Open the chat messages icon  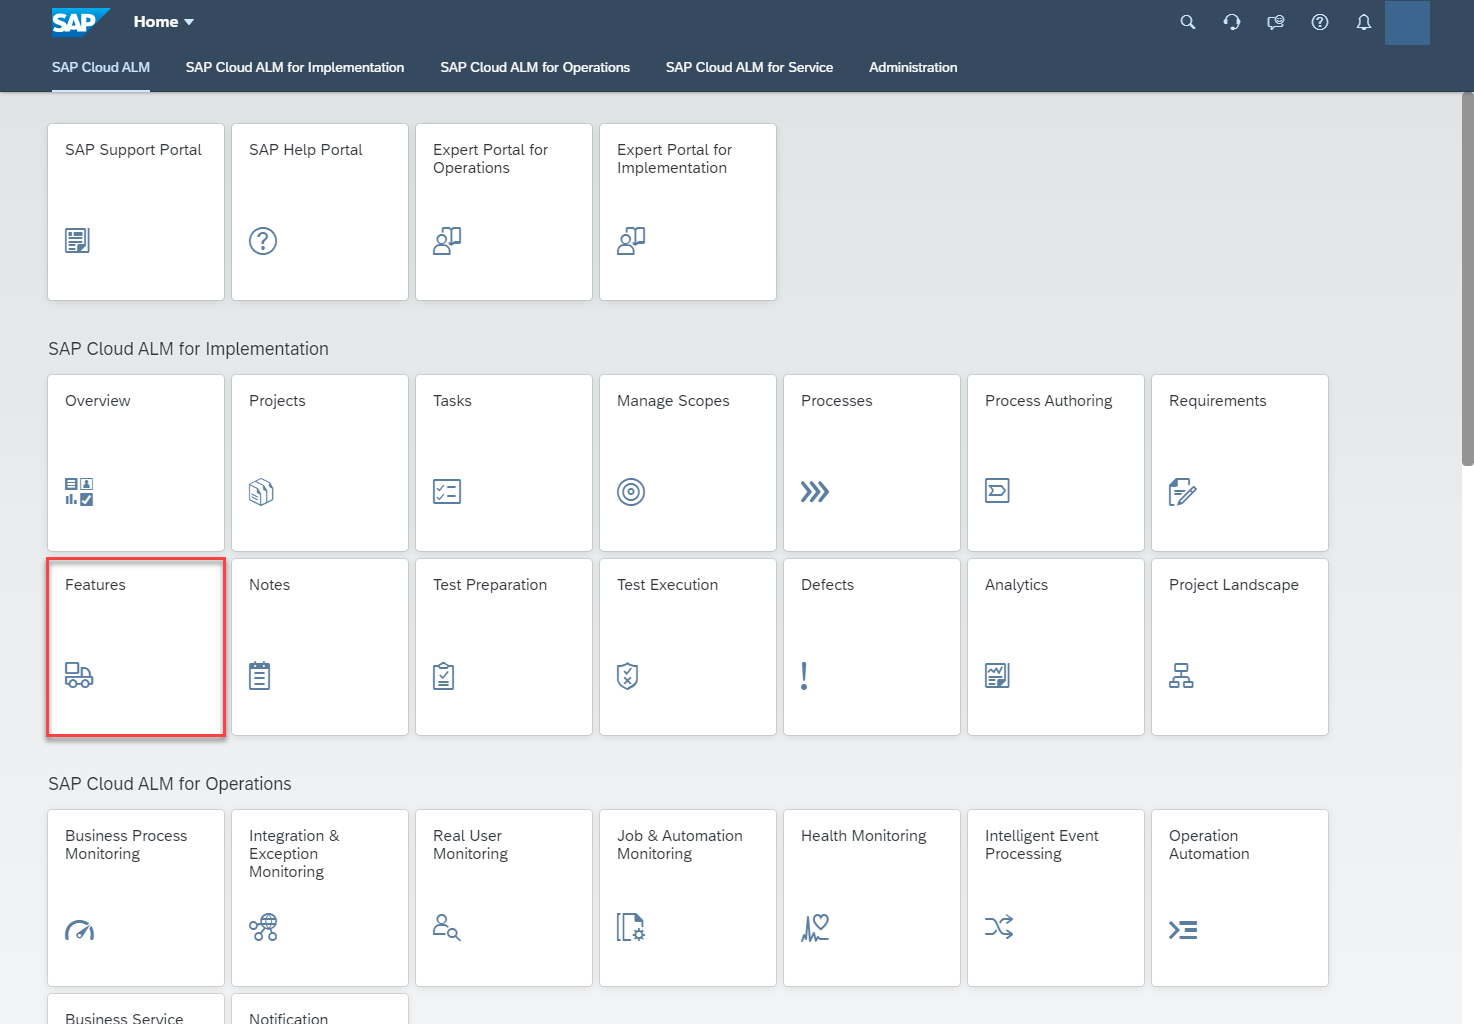point(1275,21)
